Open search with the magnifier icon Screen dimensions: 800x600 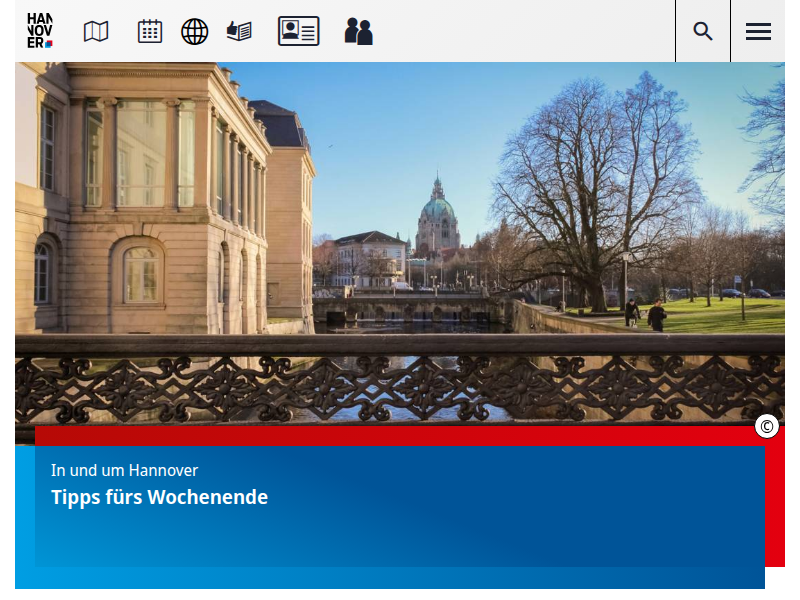point(703,31)
